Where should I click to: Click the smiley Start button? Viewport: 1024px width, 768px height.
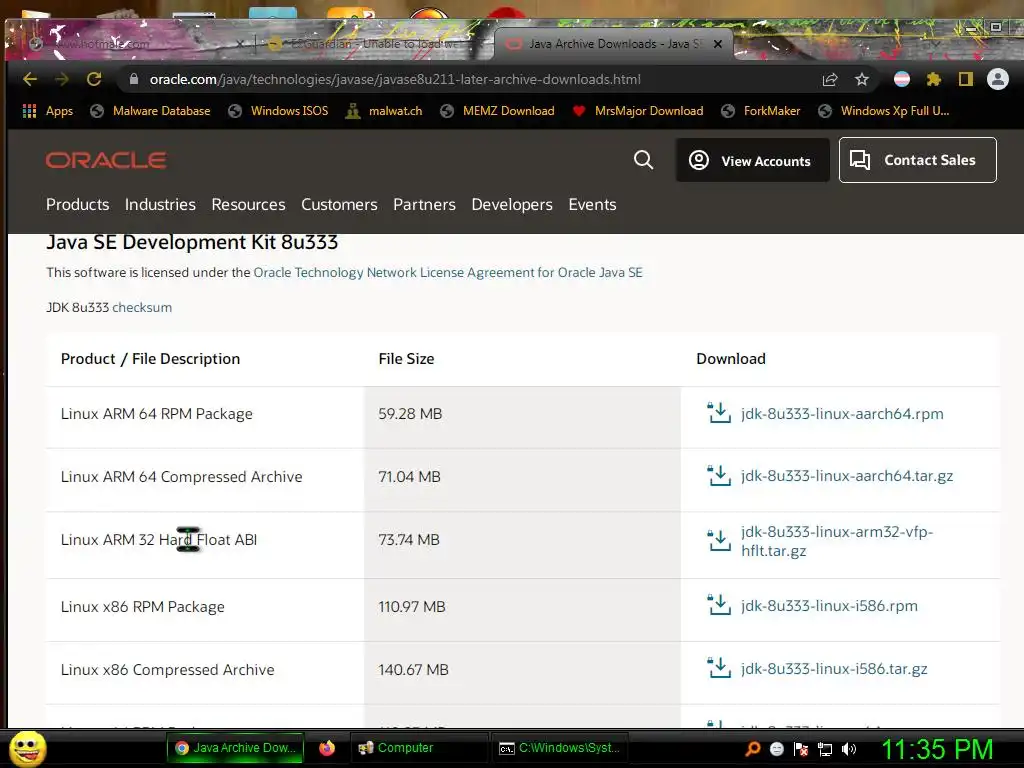point(27,748)
